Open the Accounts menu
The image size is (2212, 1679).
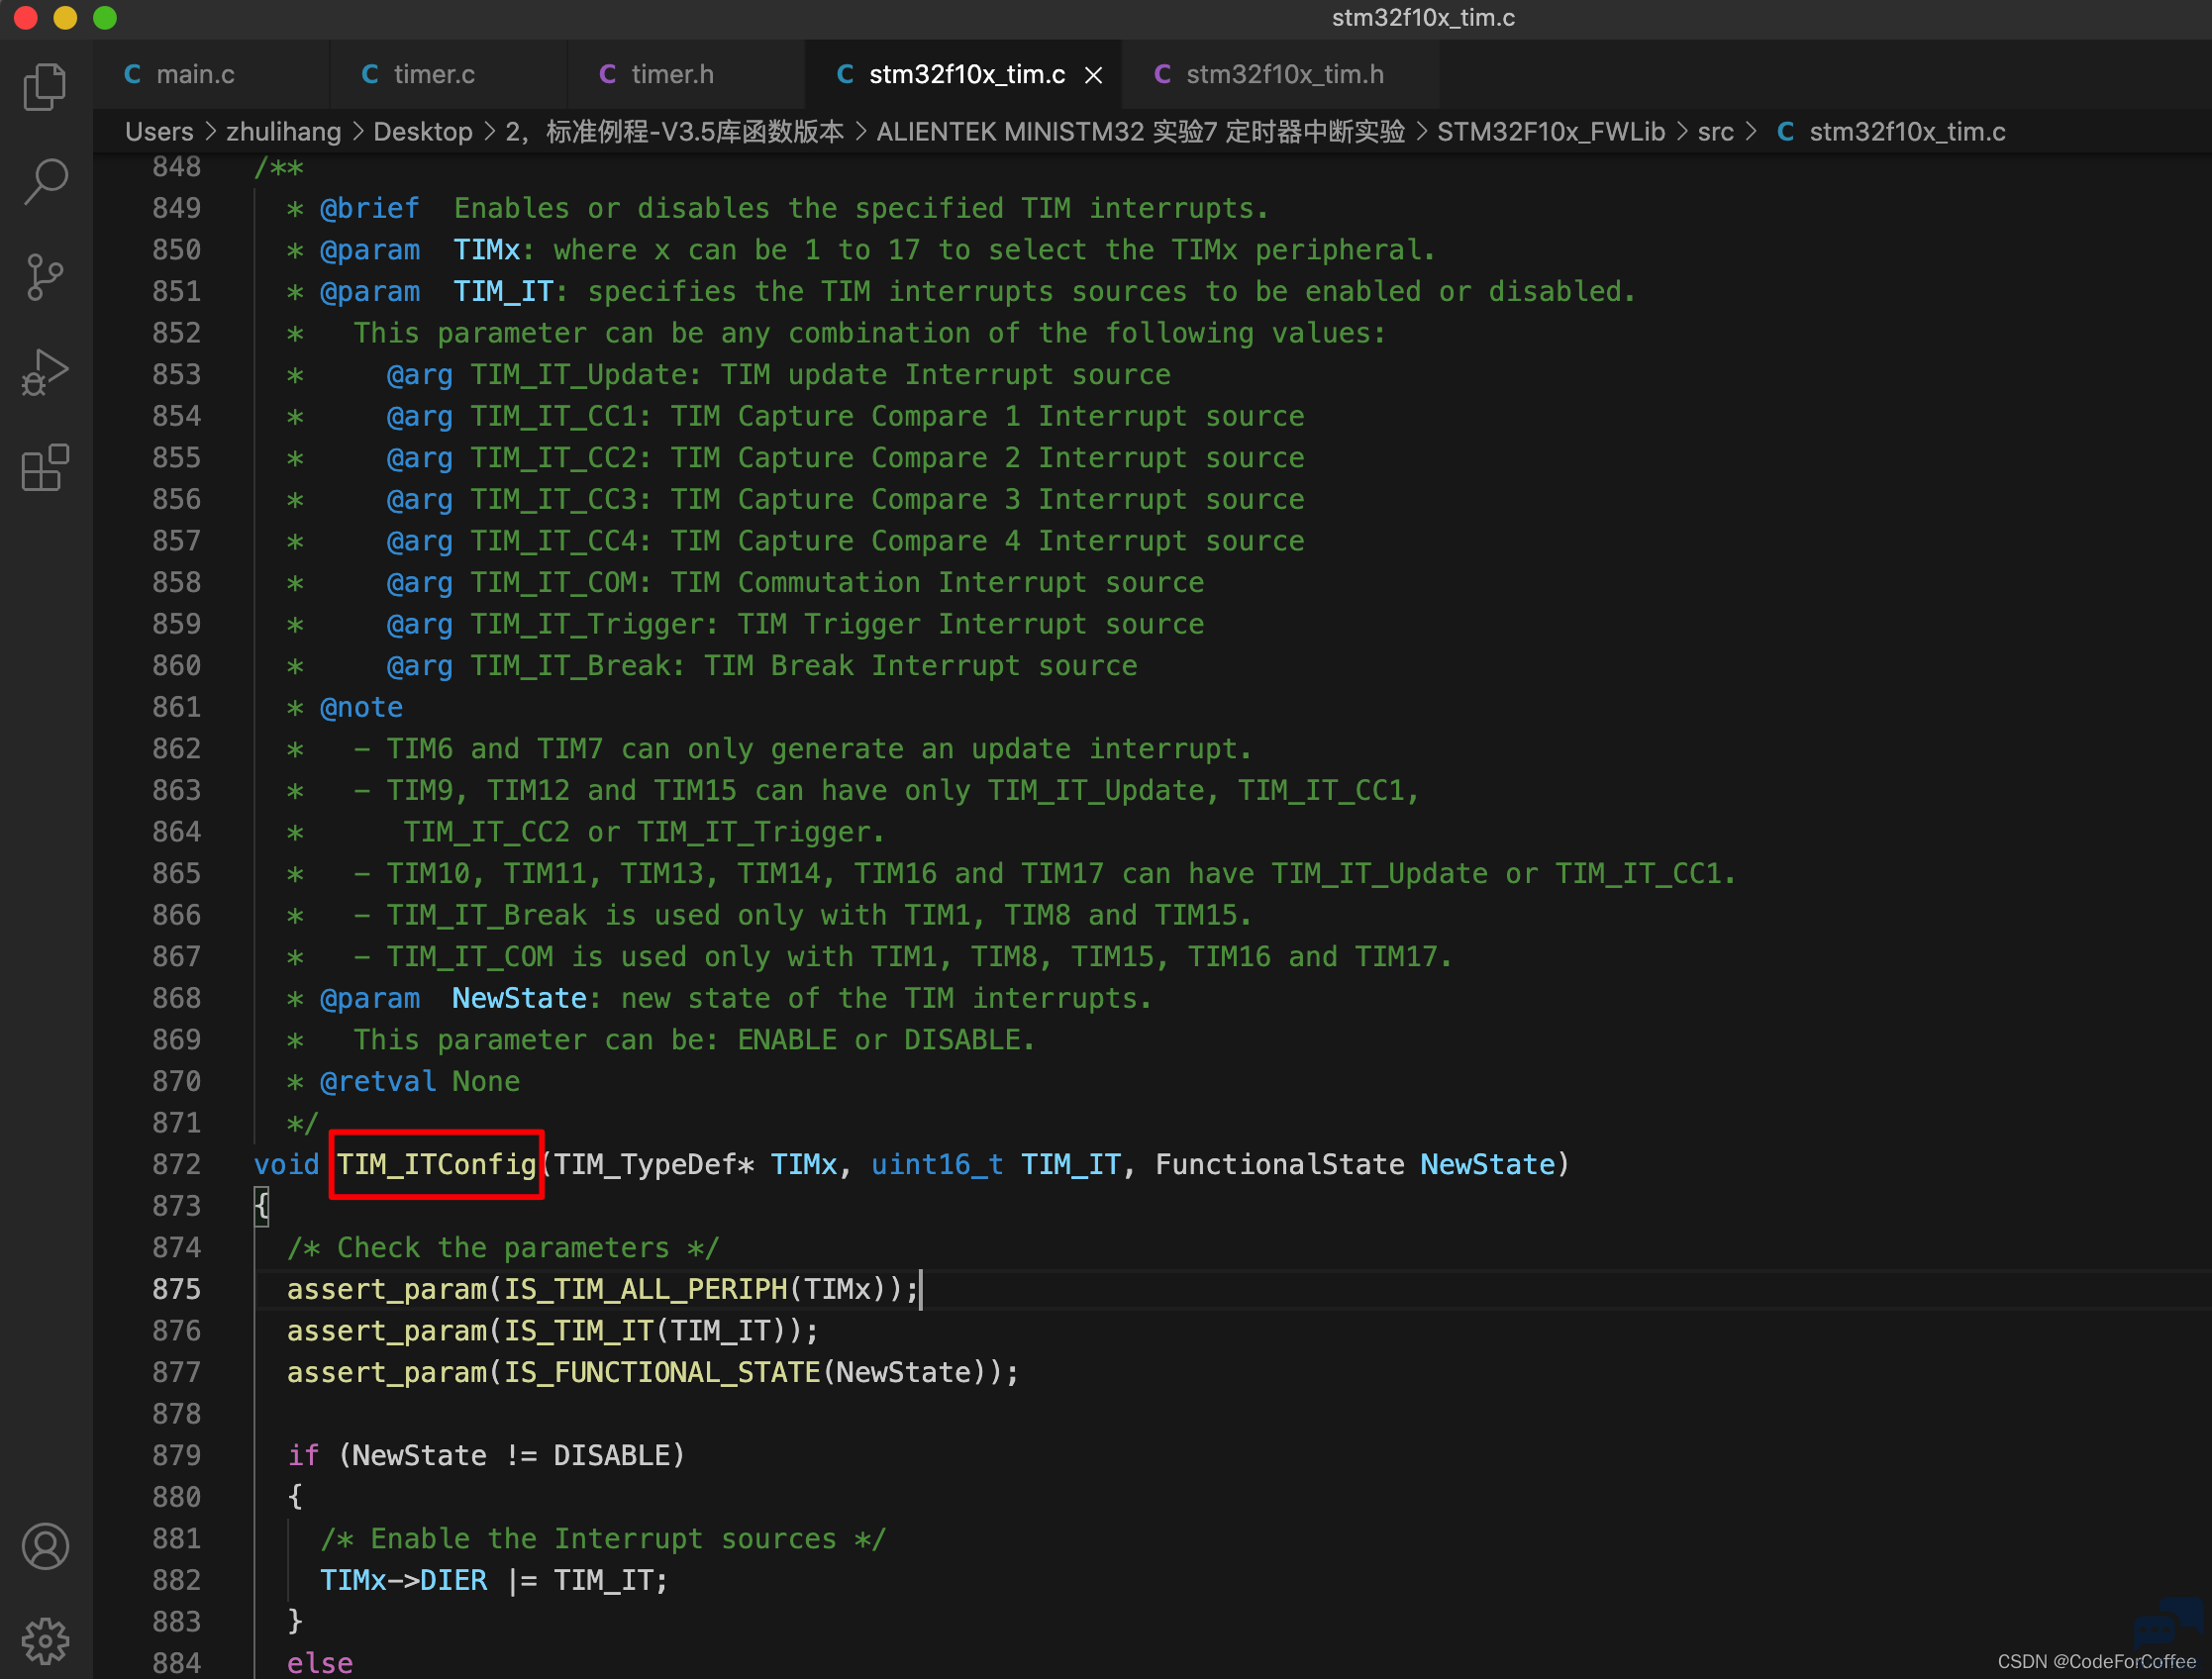tap(45, 1546)
